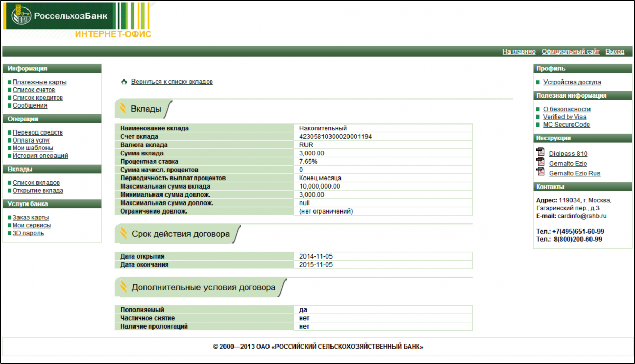635x364 pixels.
Task: Click the 'ИНТЕРНЕТ-ОФИС' header caption
Action: pos(113,34)
